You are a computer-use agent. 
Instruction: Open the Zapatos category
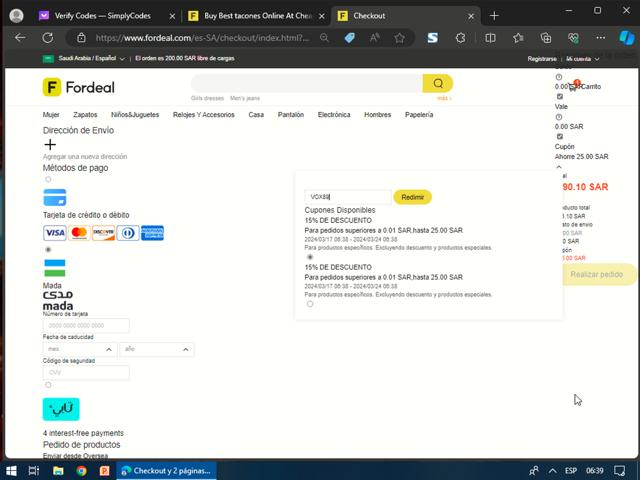coord(85,115)
